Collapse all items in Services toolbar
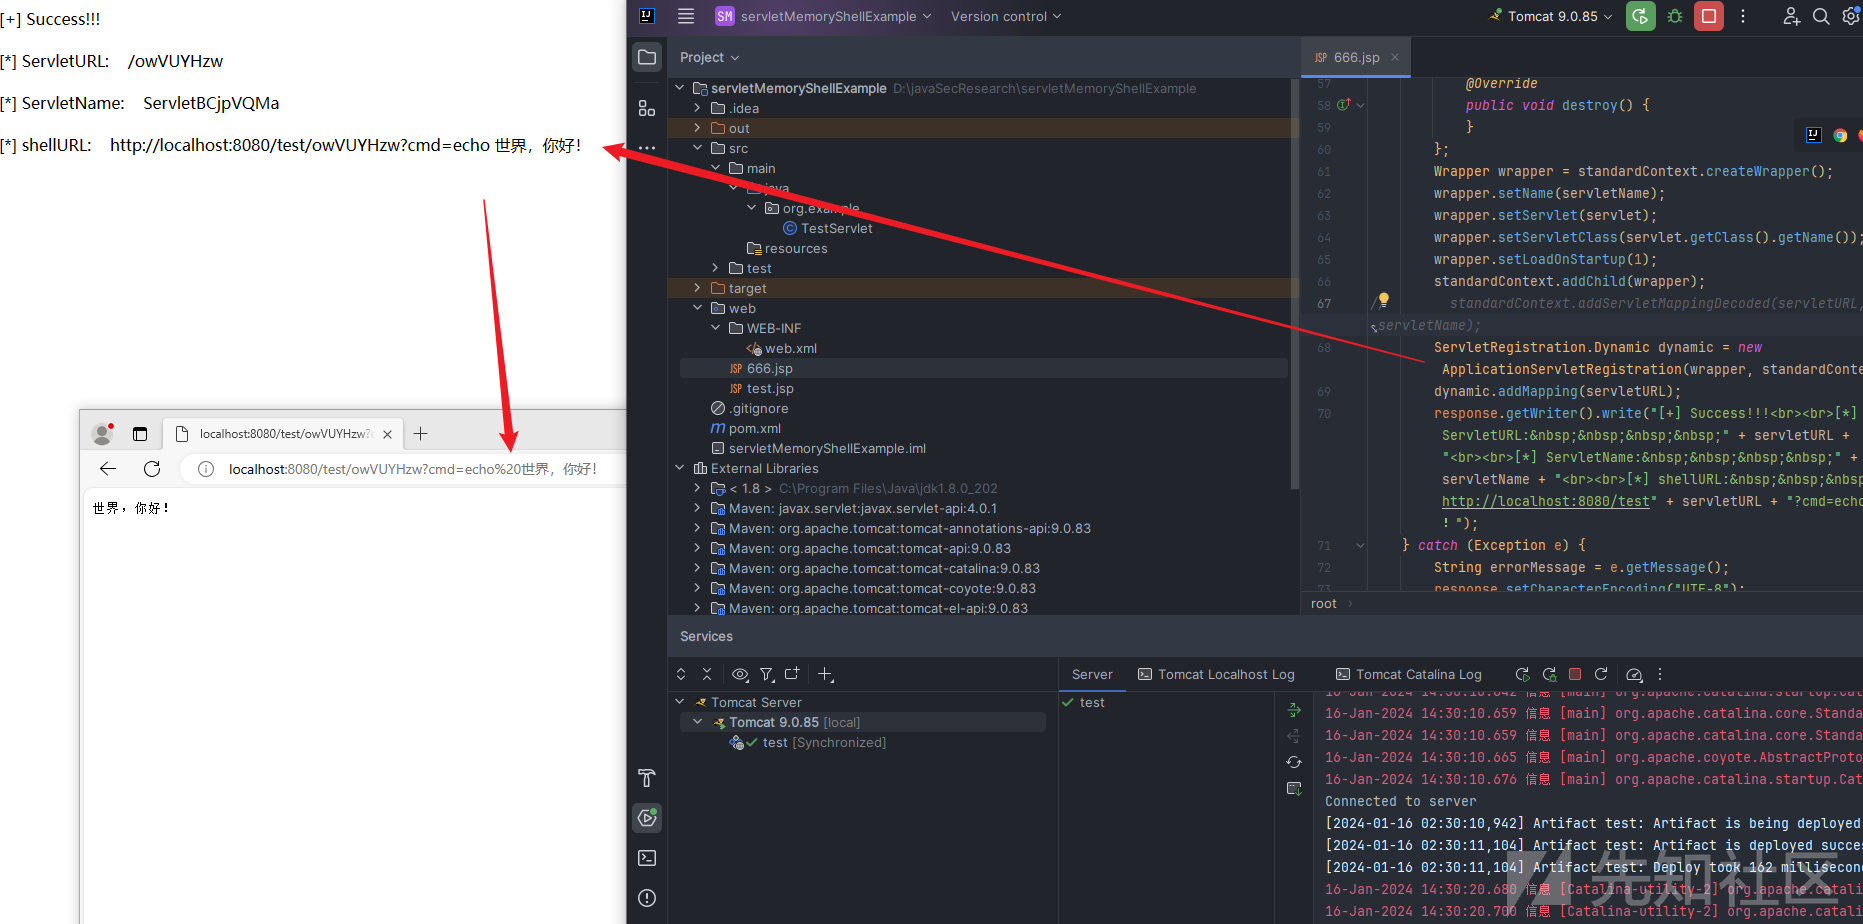The image size is (1863, 924). pyautogui.click(x=707, y=674)
